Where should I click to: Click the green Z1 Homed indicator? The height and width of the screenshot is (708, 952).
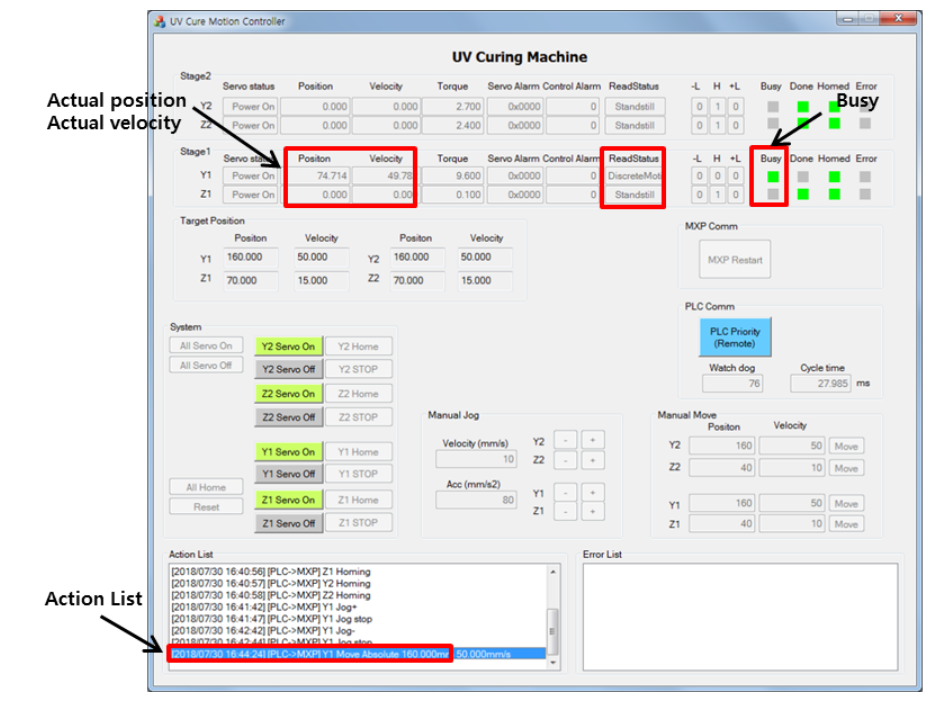834,195
